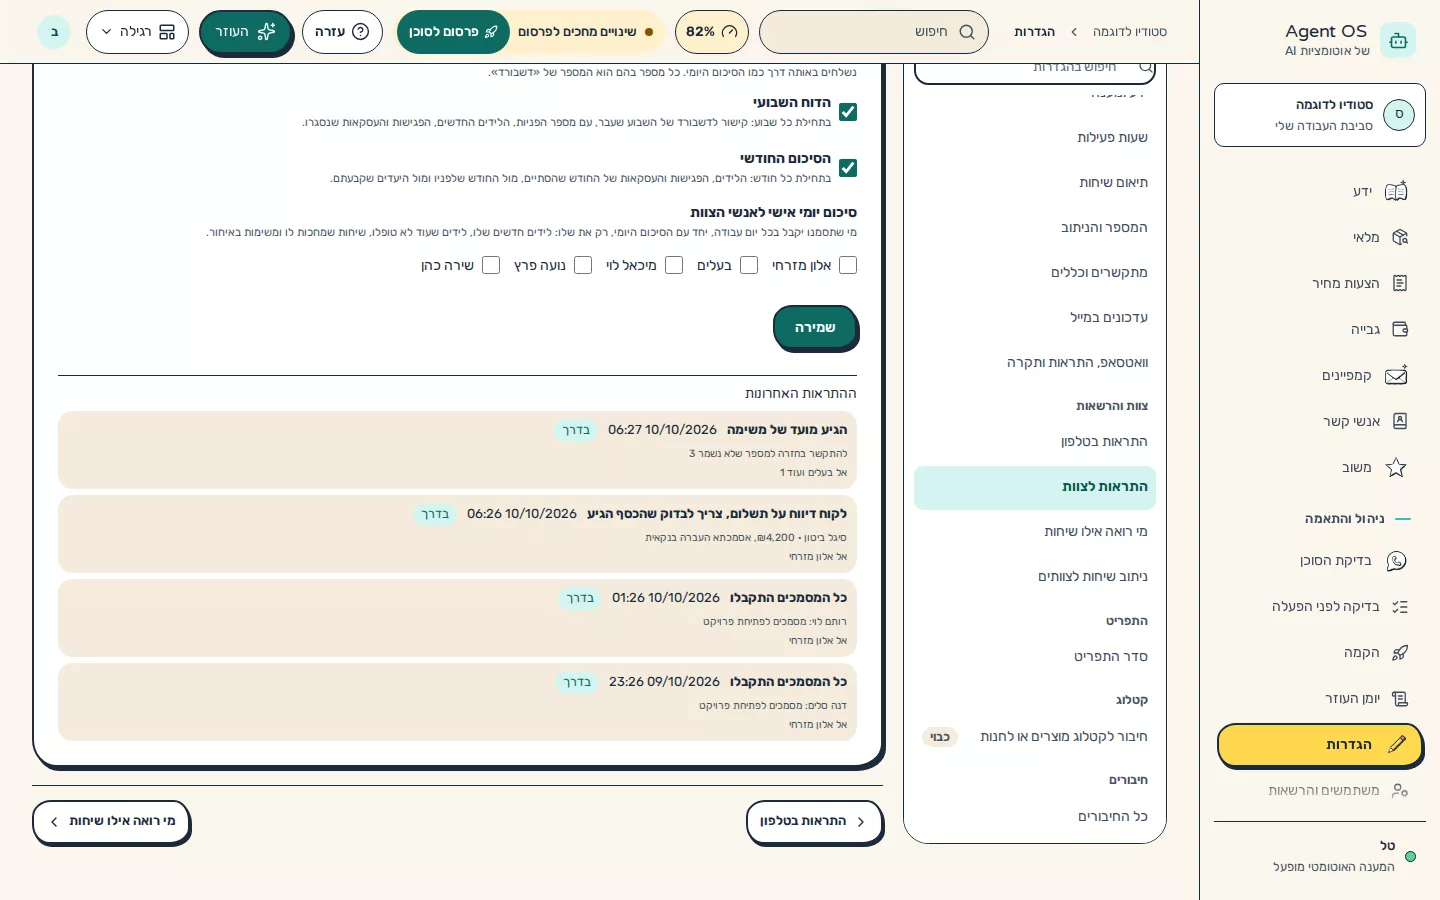Image resolution: width=1440 pixels, height=900 pixels.
Task: Click the pencil icon on הגדרות
Action: tap(1397, 744)
